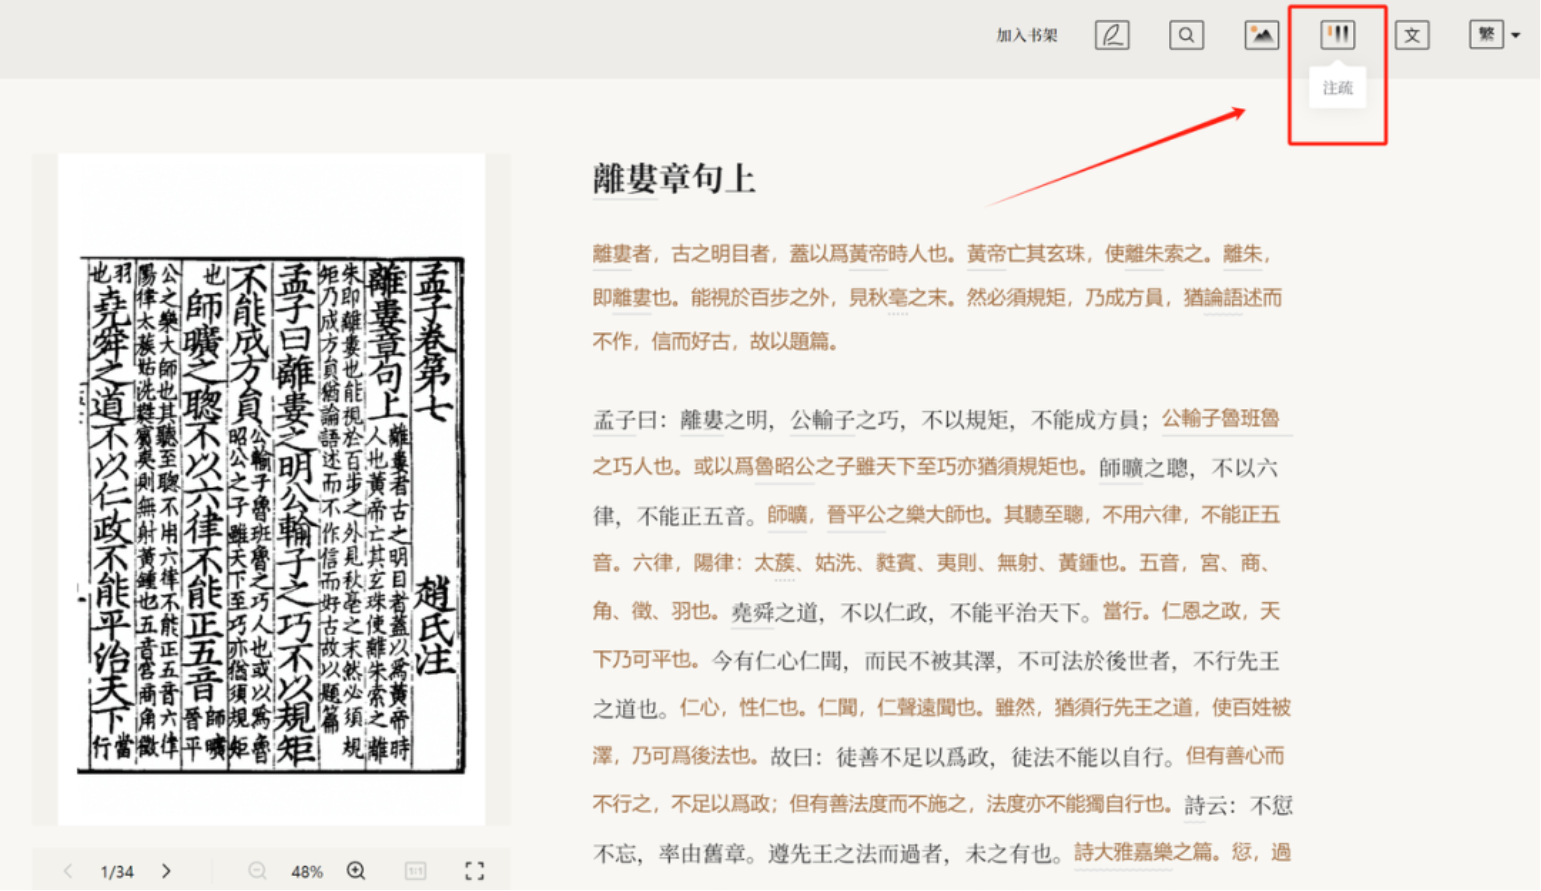Open the search magnifier tool
Screen dimensions: 1541x891
click(1186, 35)
